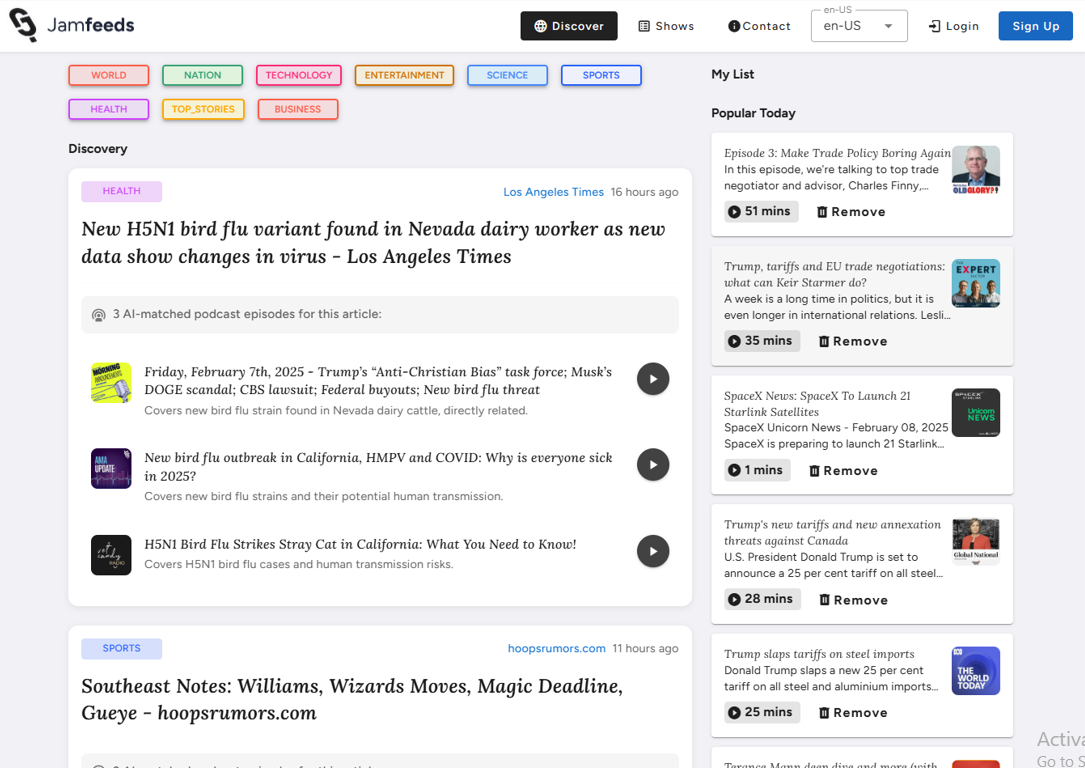The image size is (1085, 768).
Task: Open the Friday February 7th episode title
Action: pyautogui.click(x=378, y=381)
